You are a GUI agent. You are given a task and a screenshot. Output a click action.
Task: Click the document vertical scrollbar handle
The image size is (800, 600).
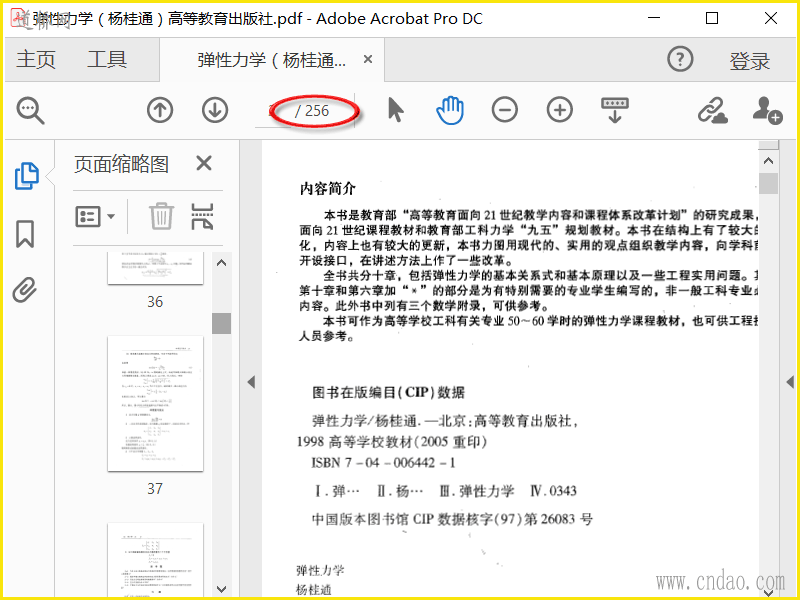click(768, 183)
